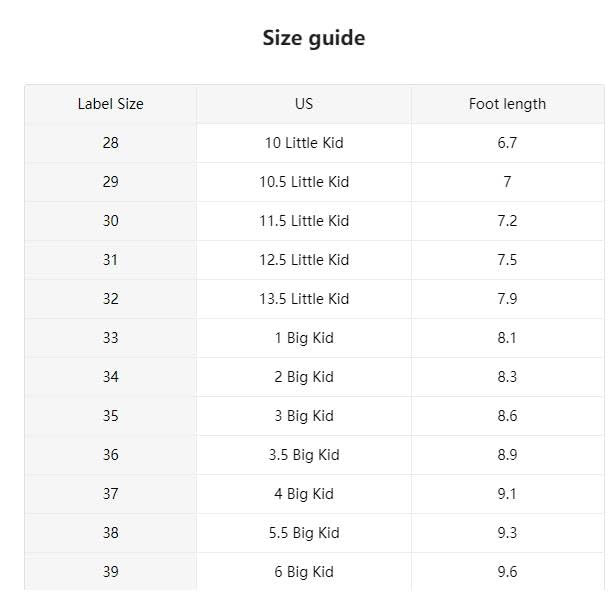The image size is (610, 603).
Task: Select the 7.9 foot length value
Action: [x=507, y=299]
